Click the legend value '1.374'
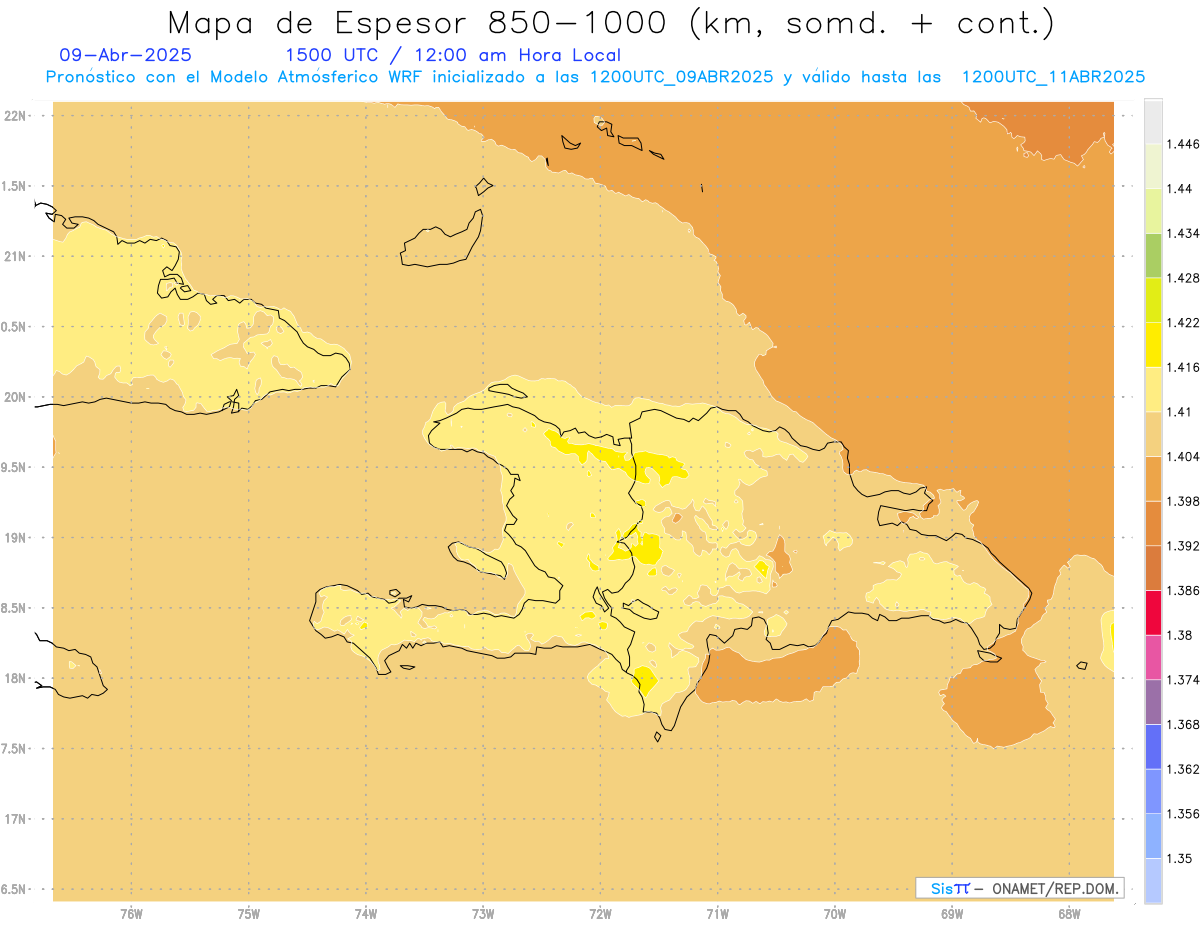This screenshot has height=927, width=1200. pos(1185,680)
